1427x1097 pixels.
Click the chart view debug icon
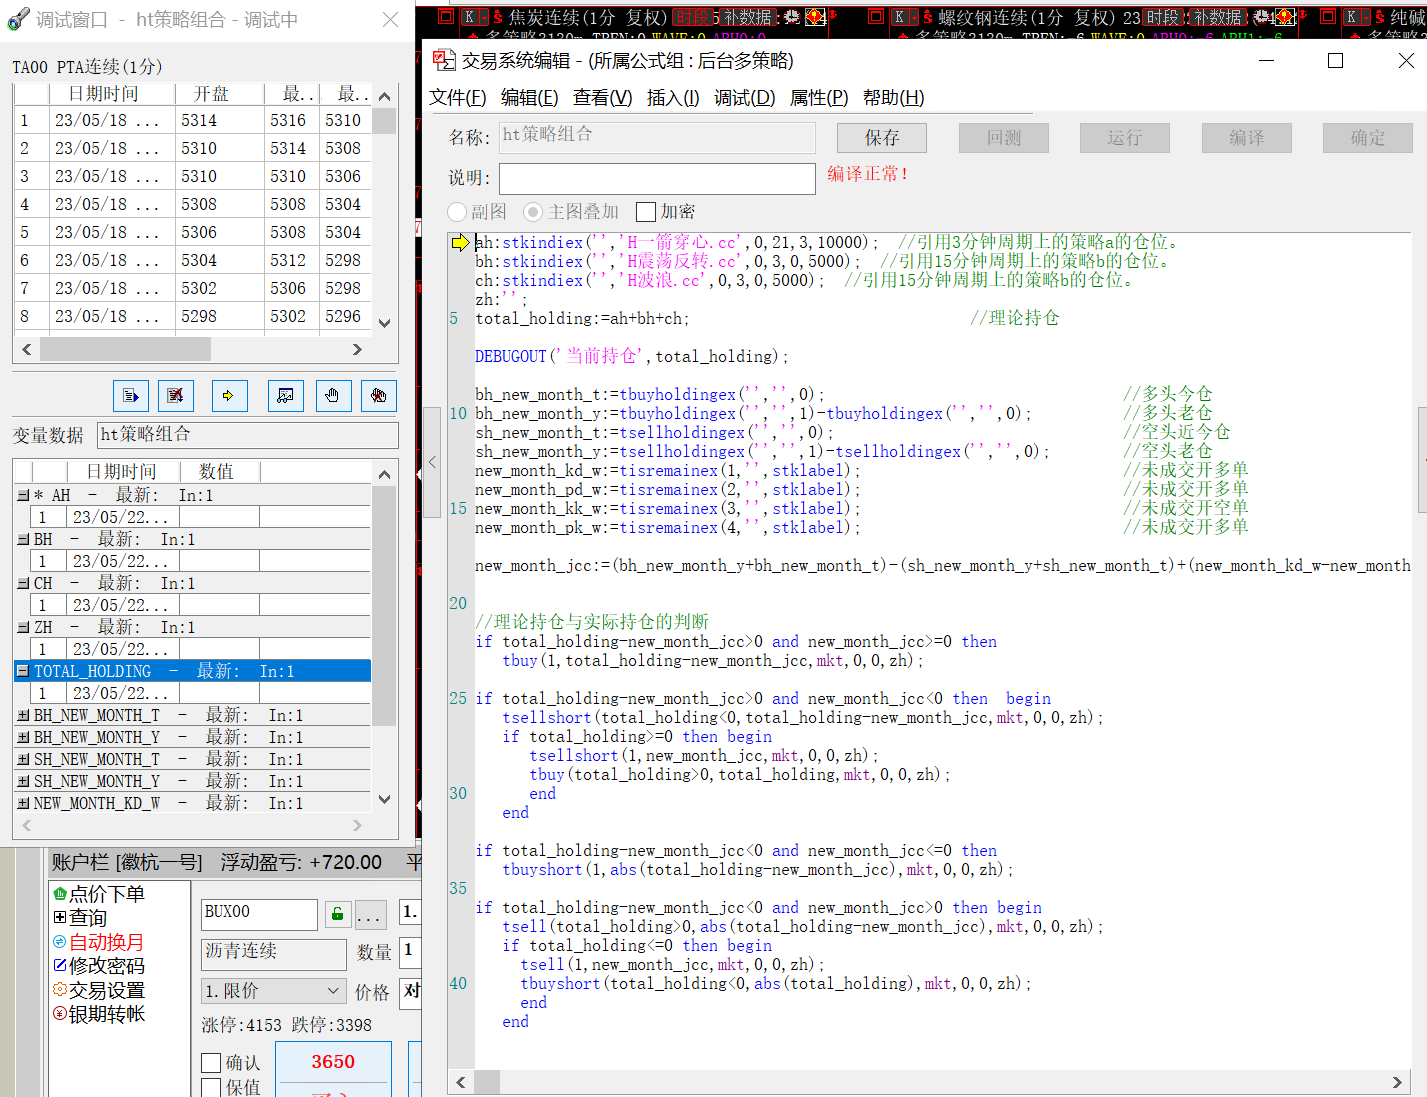point(286,396)
